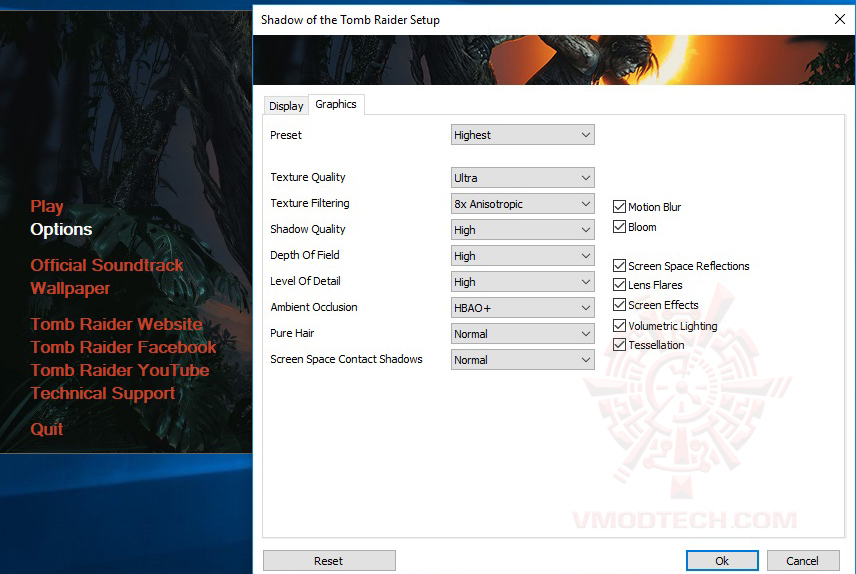
Task: Open the Pure Hair dropdown
Action: click(x=522, y=334)
